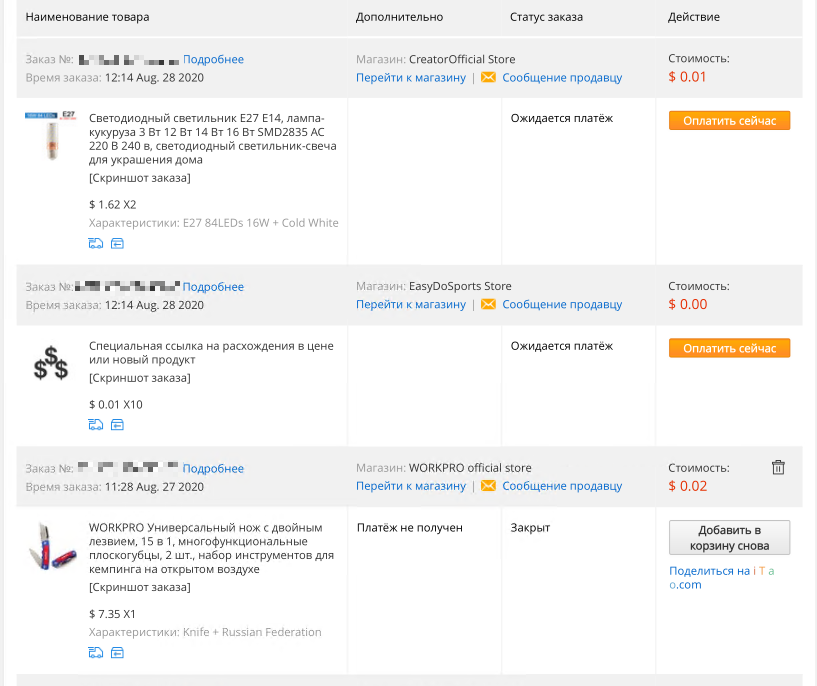Click card icon under WORKPRO knife item
Screen dimensions: 817x686
117,653
